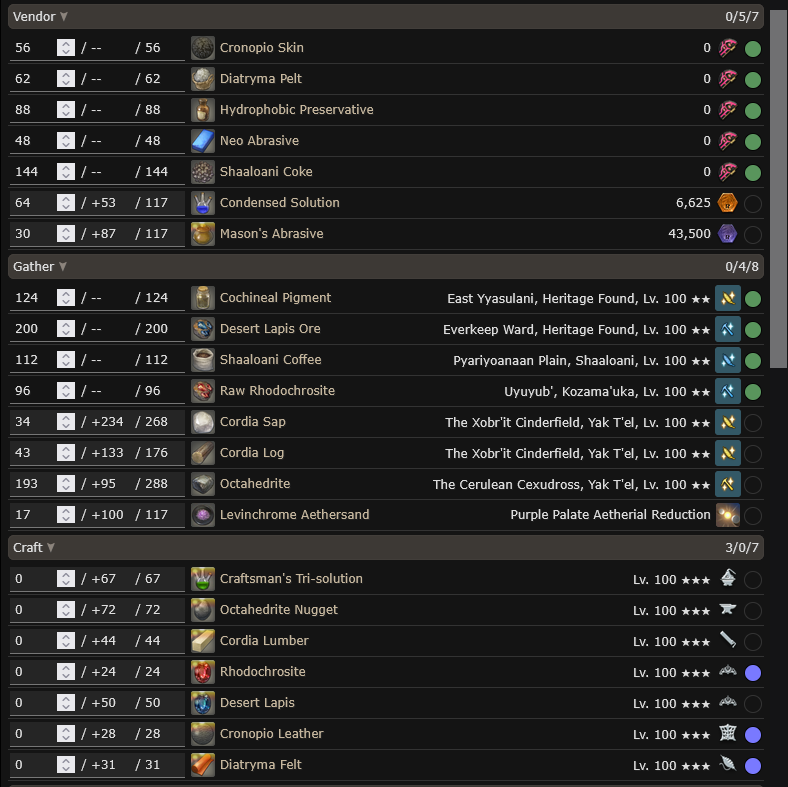Click 'Purple Palate Aetherial Reduction' text
Screen dimensions: 788x787
(x=610, y=515)
